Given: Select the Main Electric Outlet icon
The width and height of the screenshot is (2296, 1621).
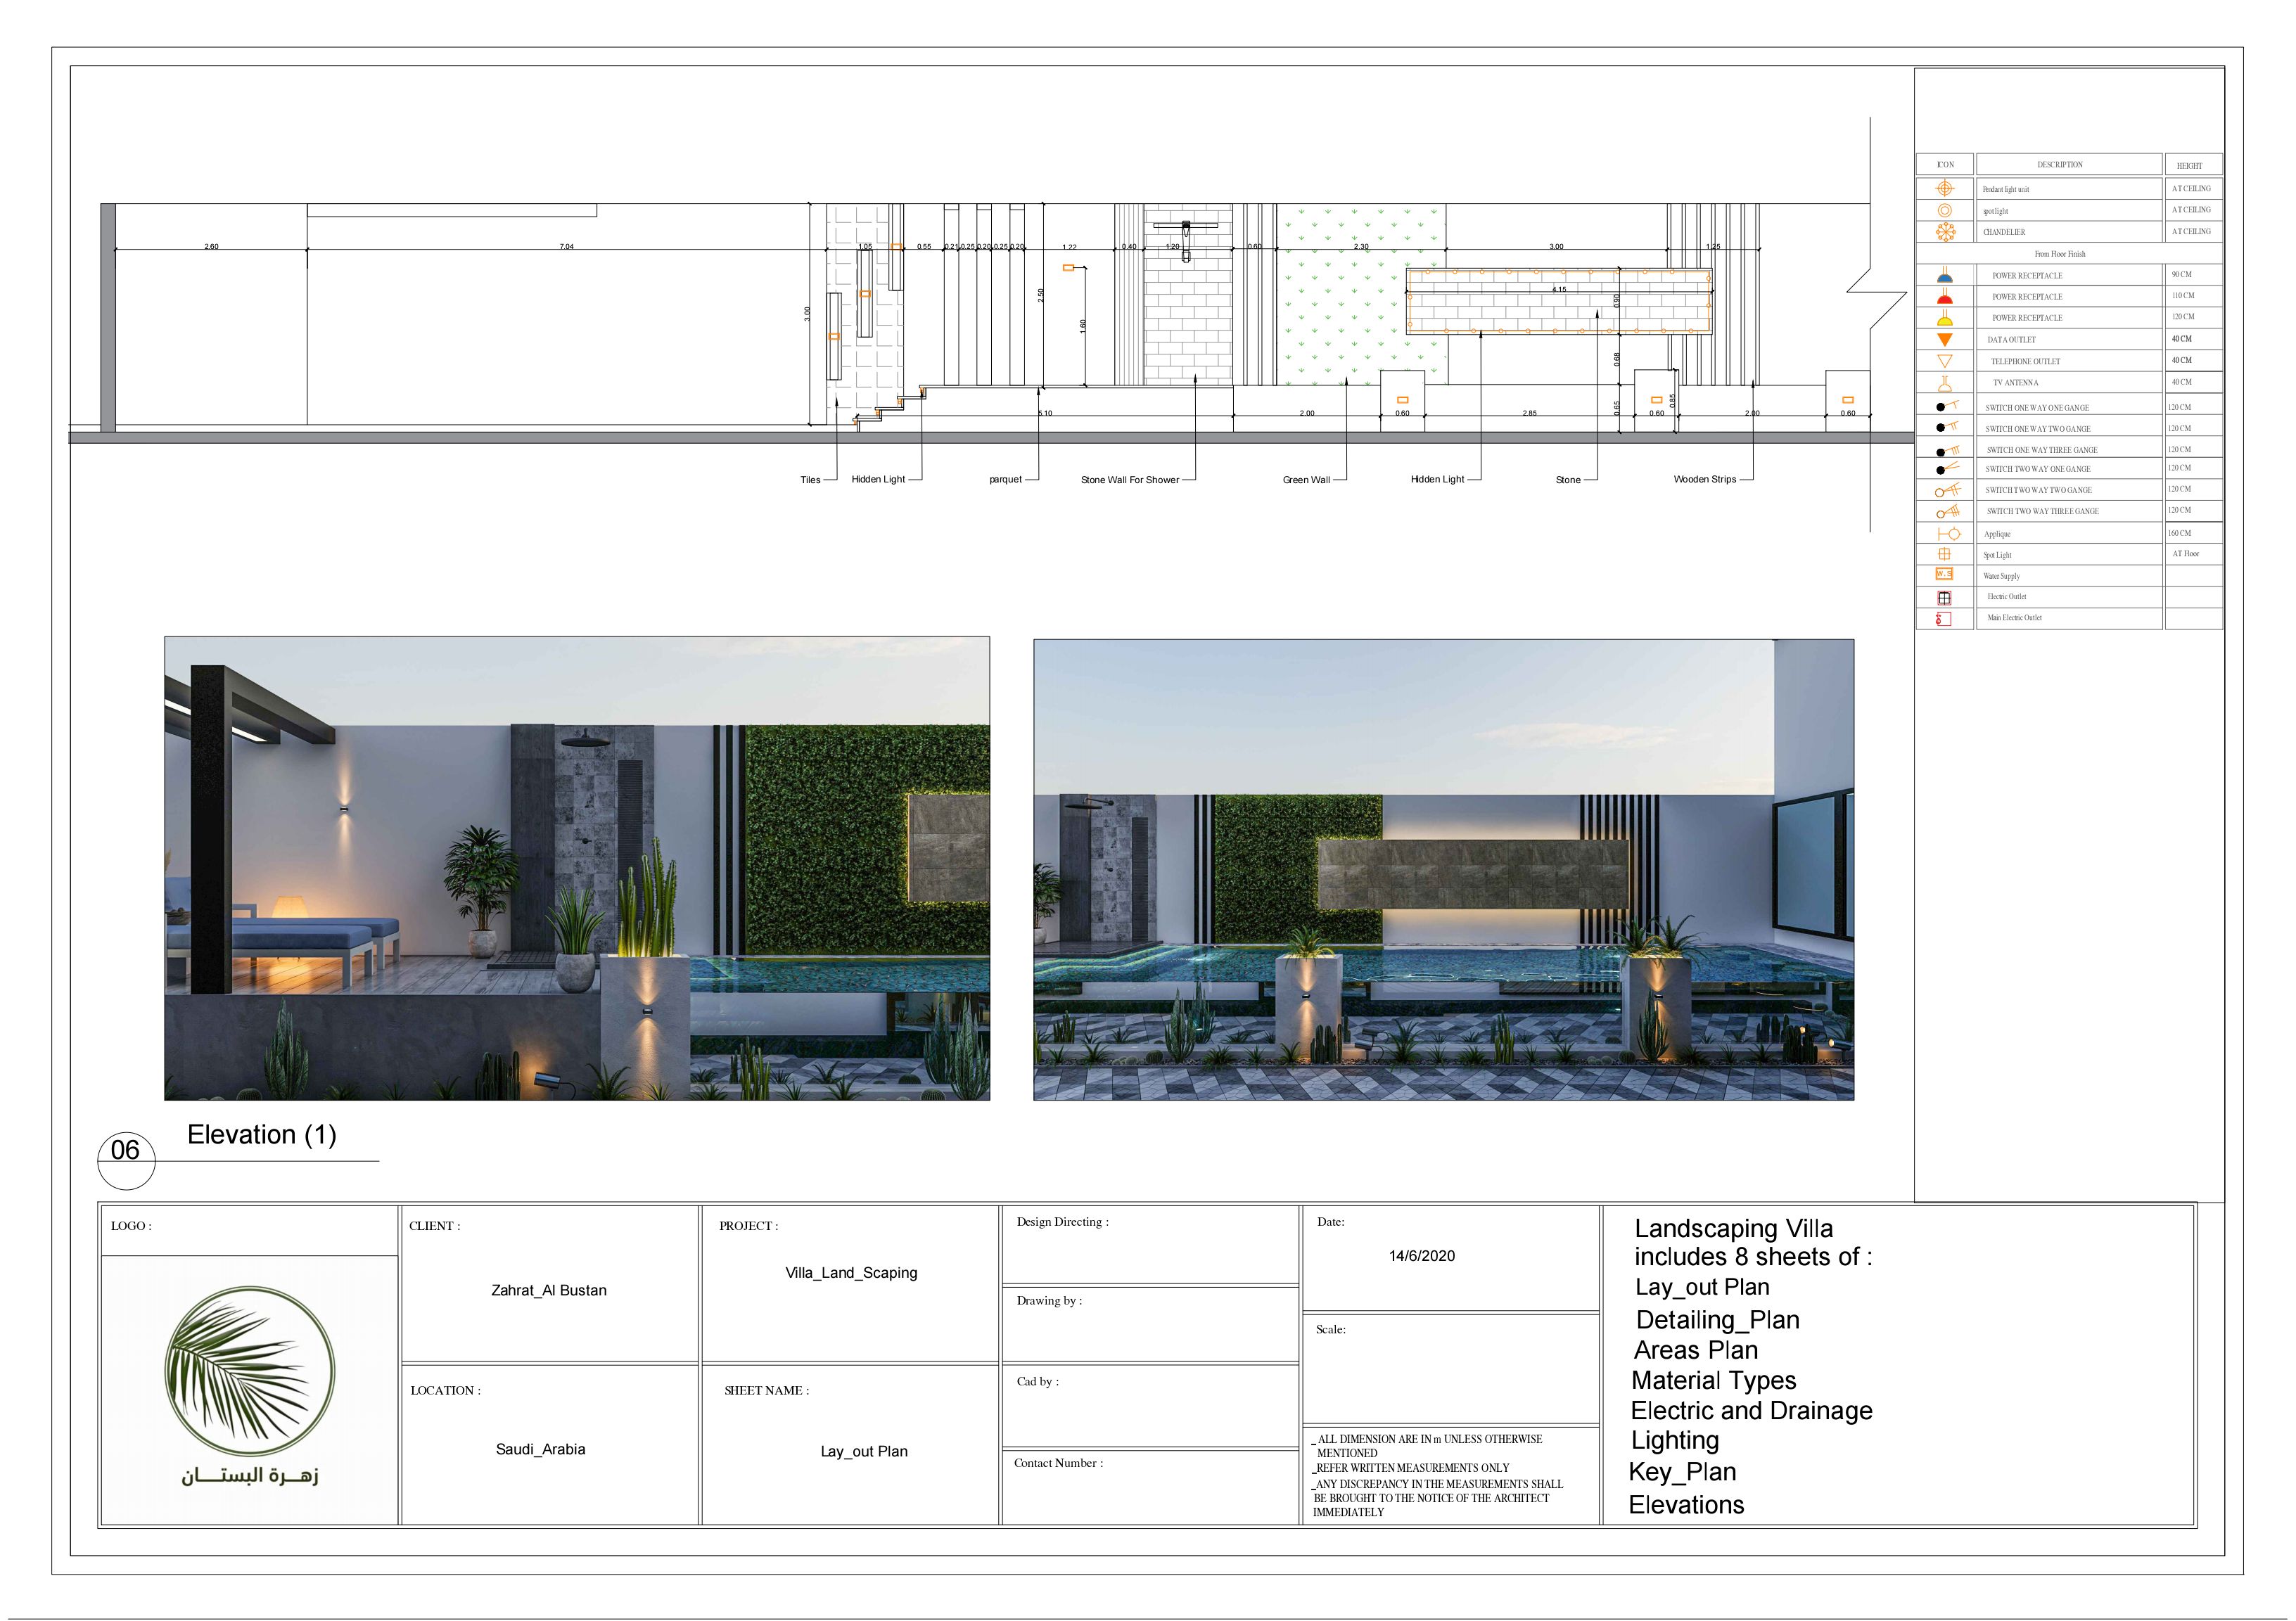Looking at the screenshot, I should click(1944, 619).
